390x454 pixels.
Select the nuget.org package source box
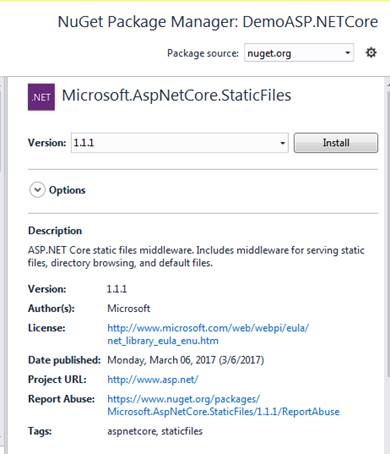coord(299,53)
